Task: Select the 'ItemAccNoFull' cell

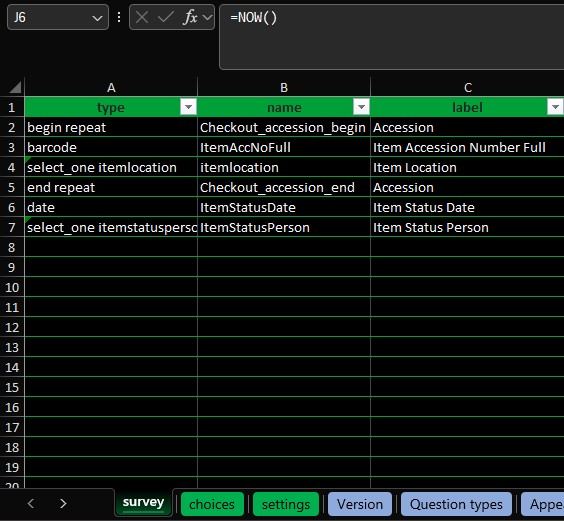Action: [x=284, y=147]
